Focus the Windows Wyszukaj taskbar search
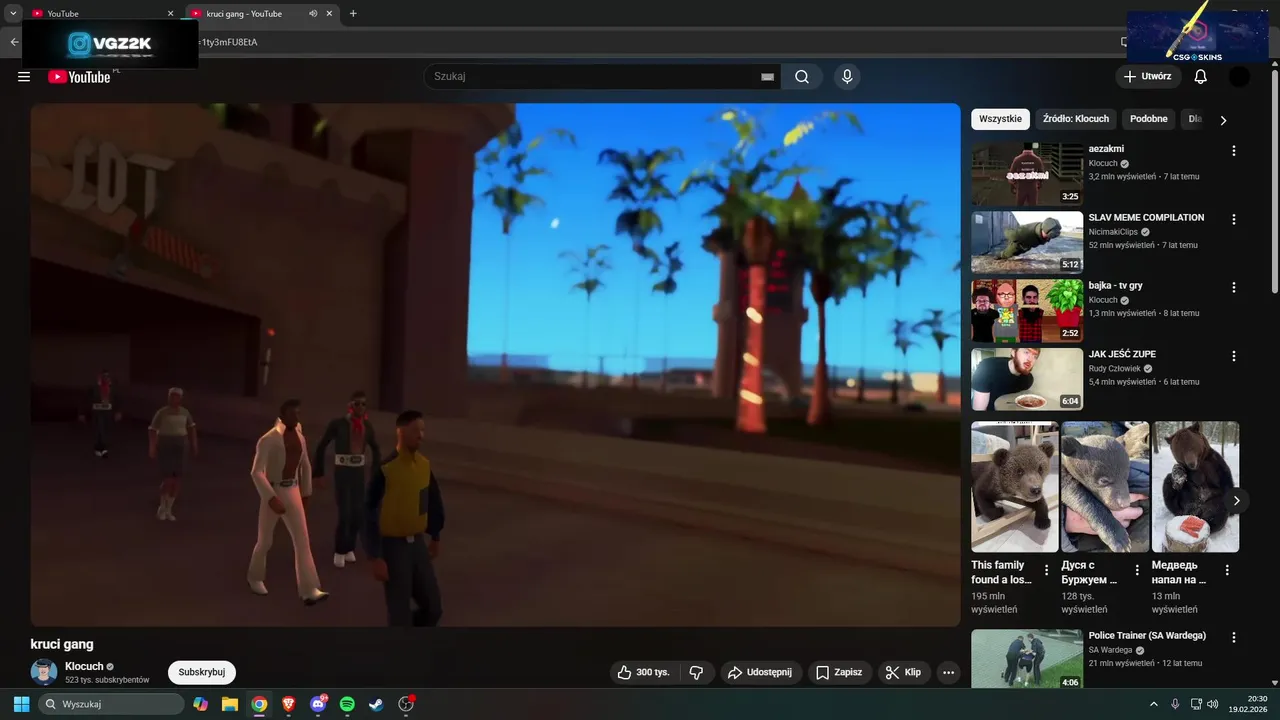This screenshot has height=720, width=1280. click(112, 704)
